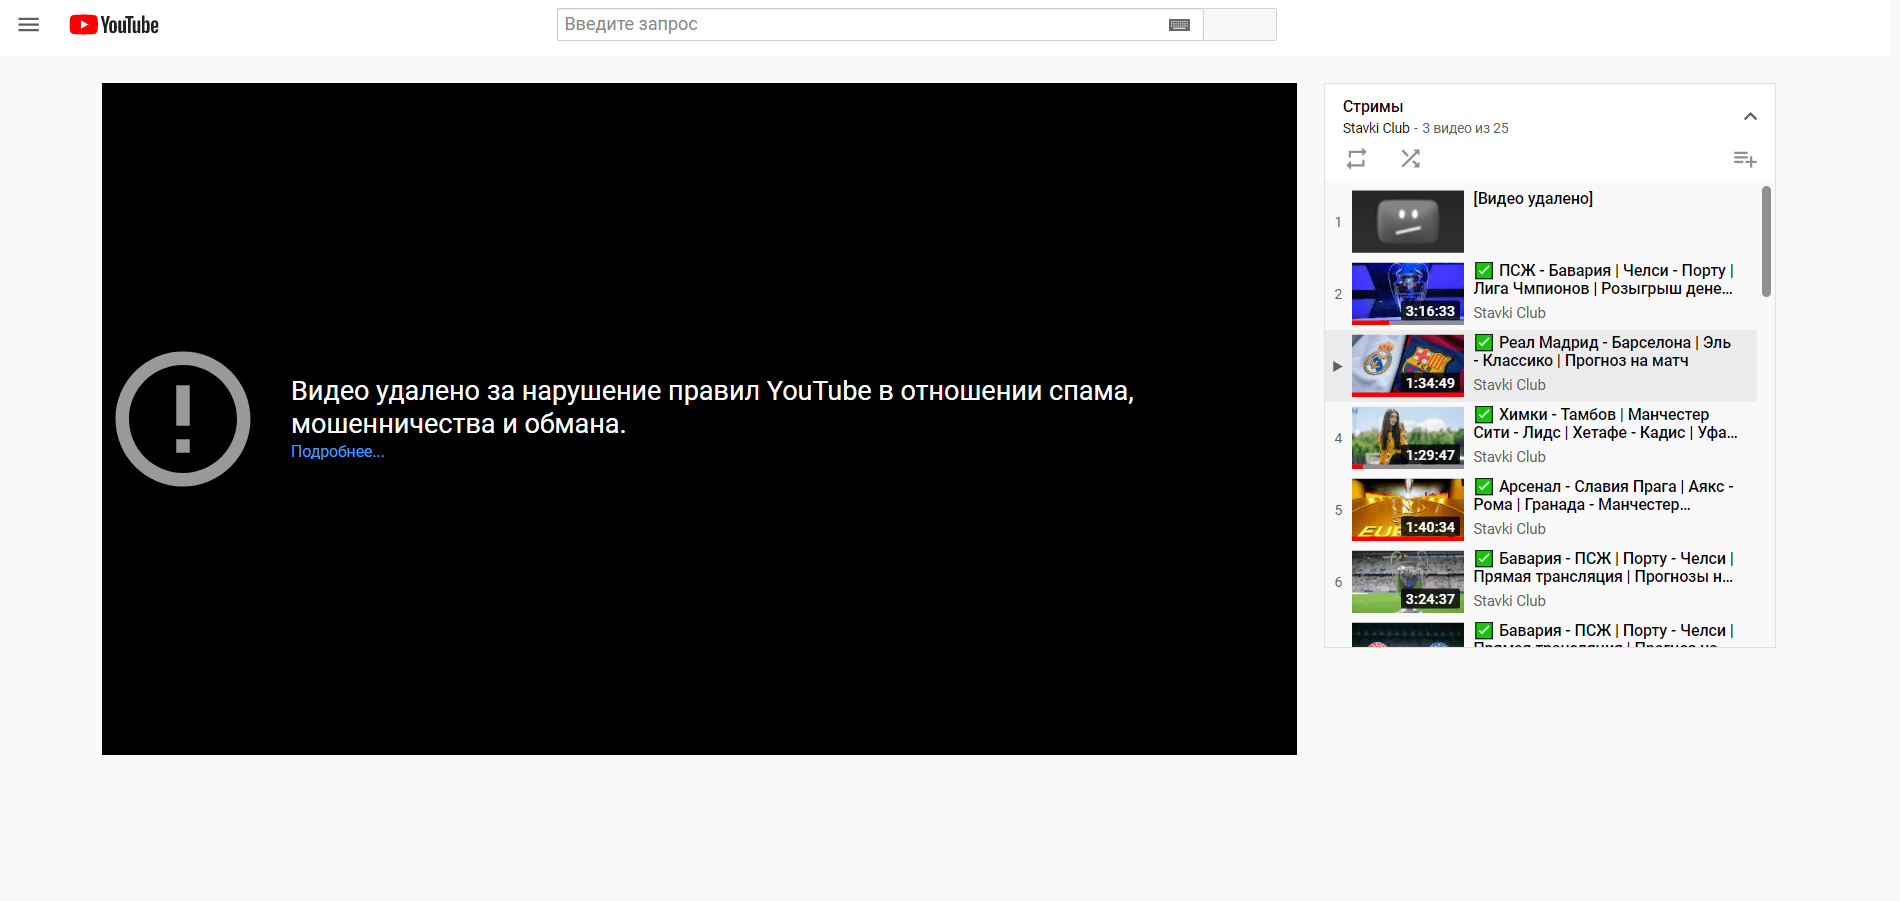Click the warning exclamation icon in player
Screen dimensions: 1900x901
(183, 419)
